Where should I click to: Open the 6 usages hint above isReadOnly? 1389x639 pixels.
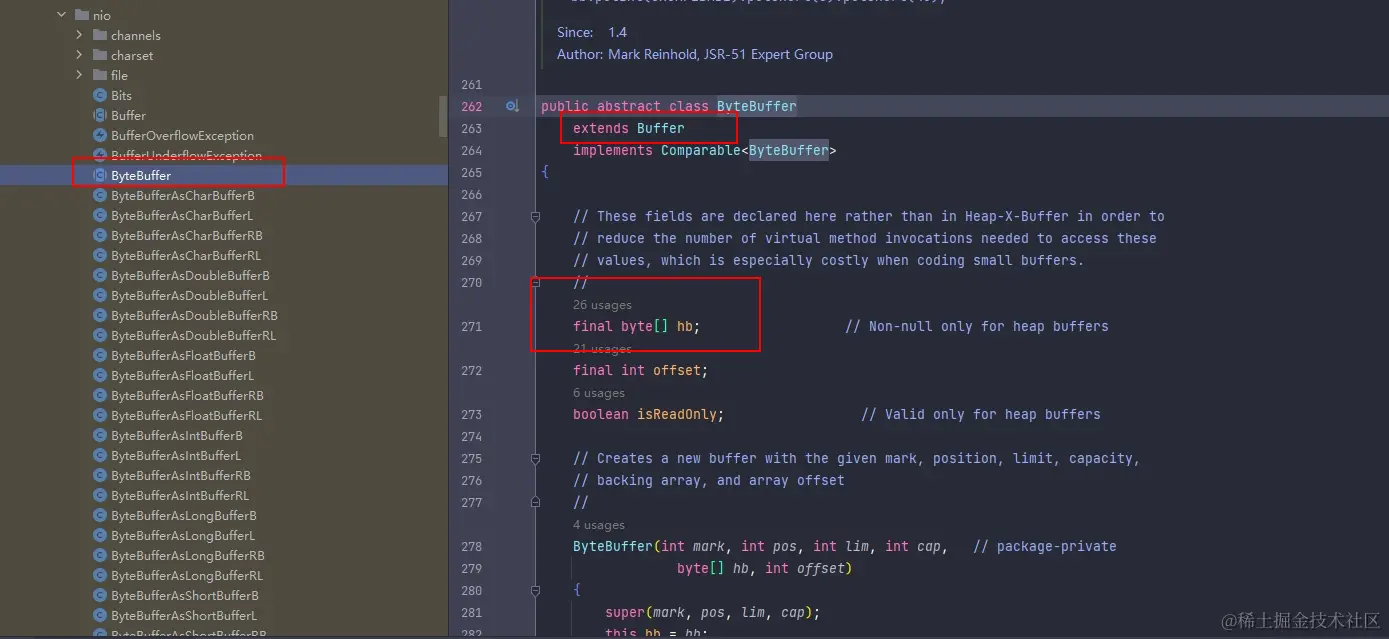(x=599, y=393)
